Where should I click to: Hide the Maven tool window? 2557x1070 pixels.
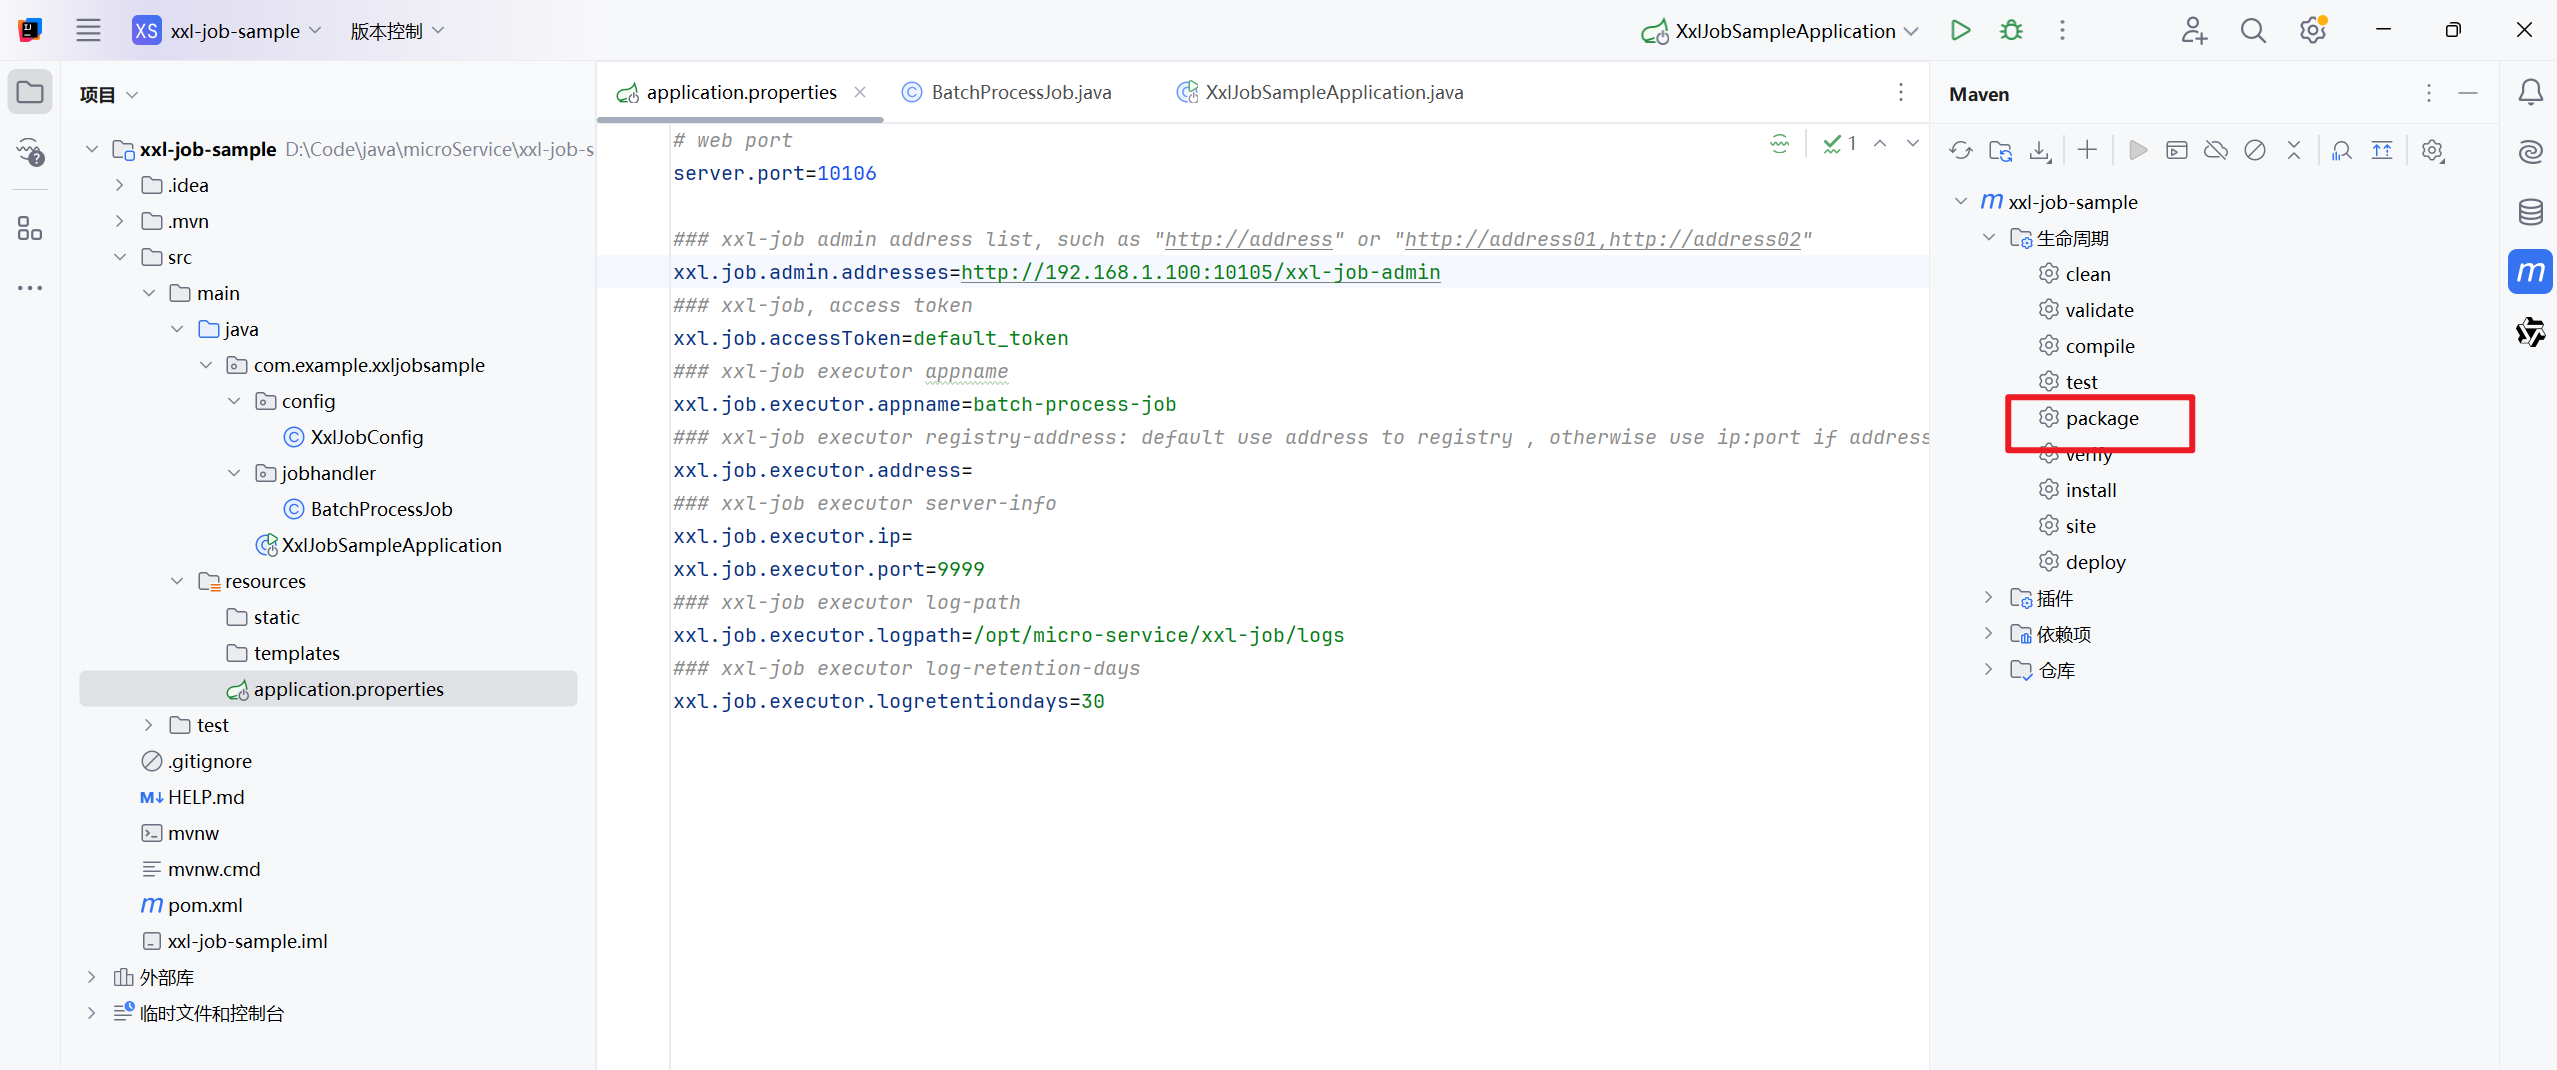(2468, 93)
